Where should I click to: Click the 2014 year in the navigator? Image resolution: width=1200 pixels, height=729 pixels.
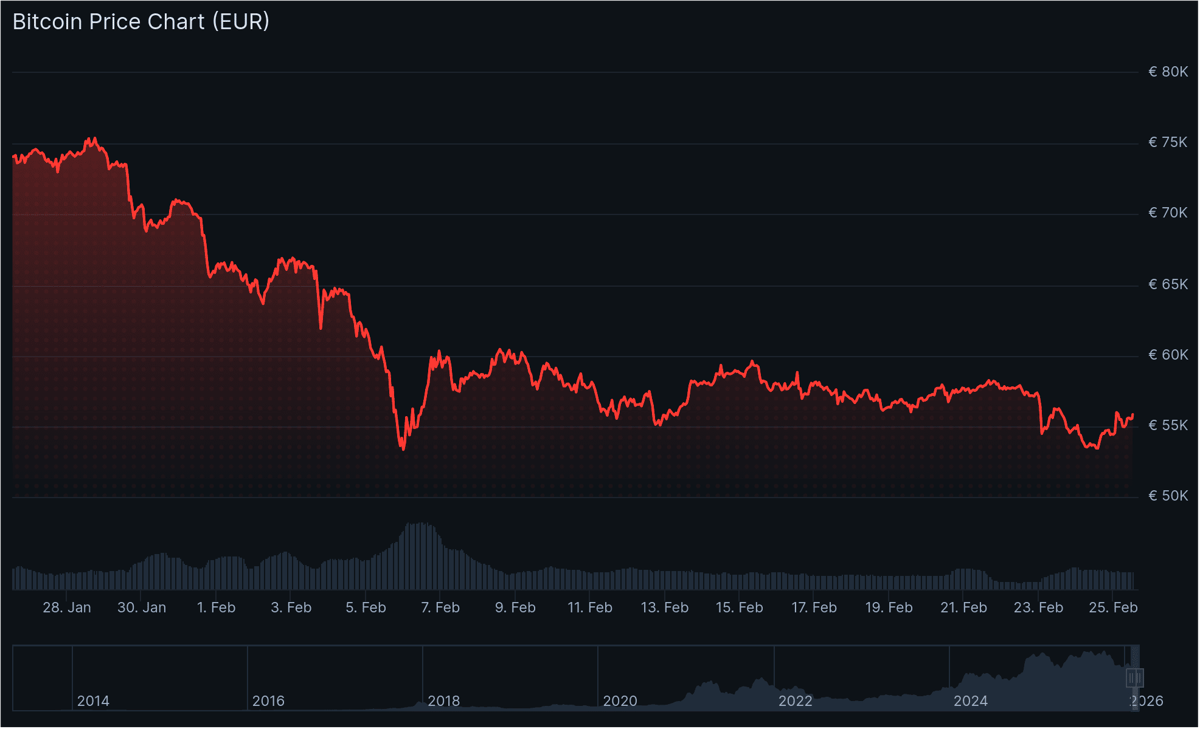click(x=93, y=701)
